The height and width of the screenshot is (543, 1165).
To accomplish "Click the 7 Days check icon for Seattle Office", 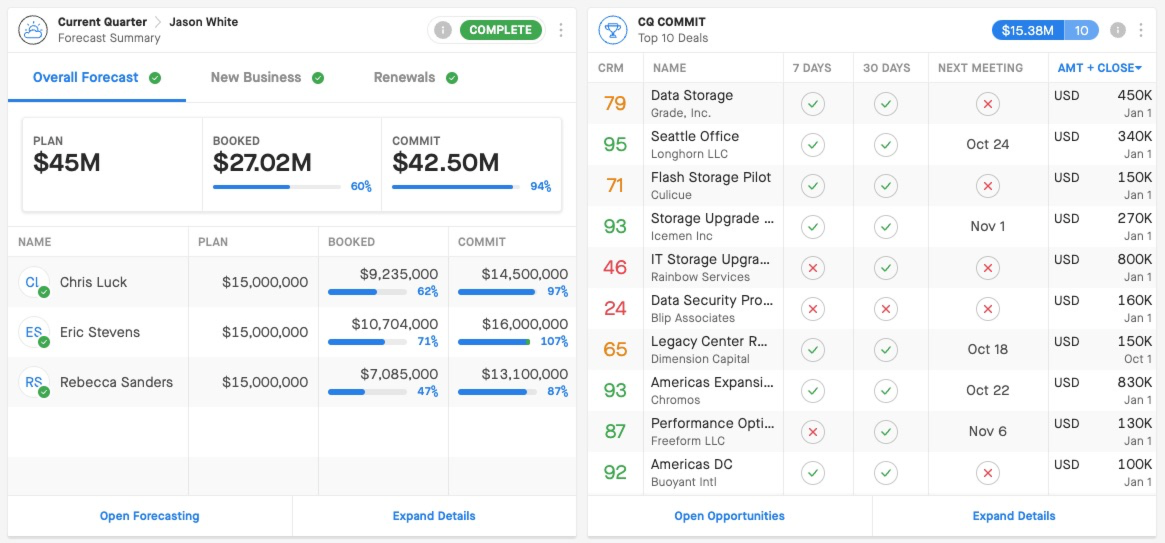I will (x=813, y=145).
